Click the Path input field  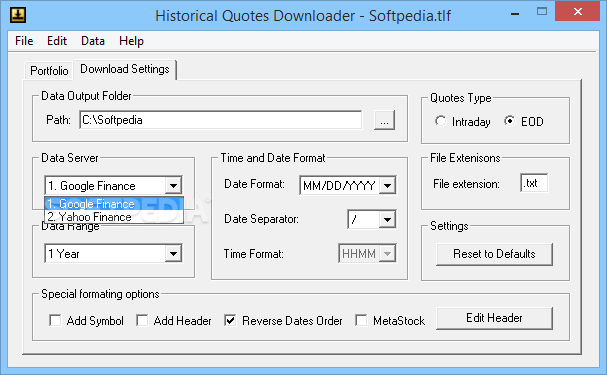[221, 120]
